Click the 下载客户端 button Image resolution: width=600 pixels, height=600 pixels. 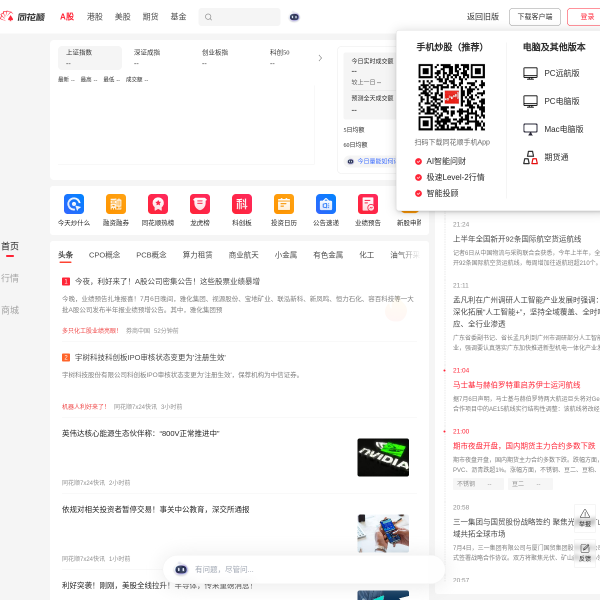[x=535, y=17]
